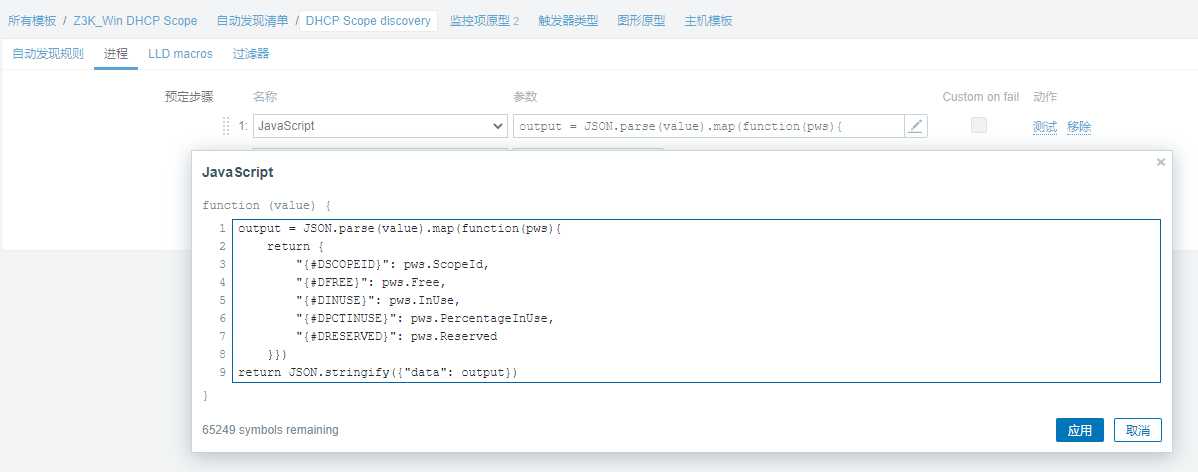Switch to the LLD macros tab
This screenshot has width=1198, height=472.
point(180,53)
